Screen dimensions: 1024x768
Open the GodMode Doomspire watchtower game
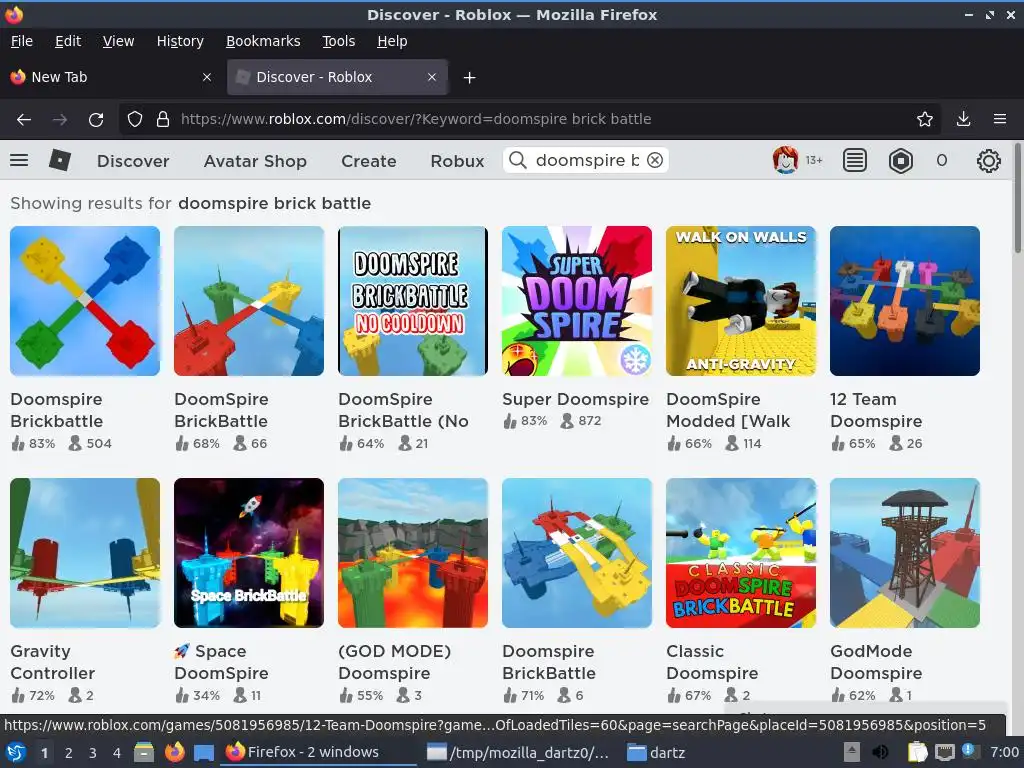pyautogui.click(x=904, y=553)
